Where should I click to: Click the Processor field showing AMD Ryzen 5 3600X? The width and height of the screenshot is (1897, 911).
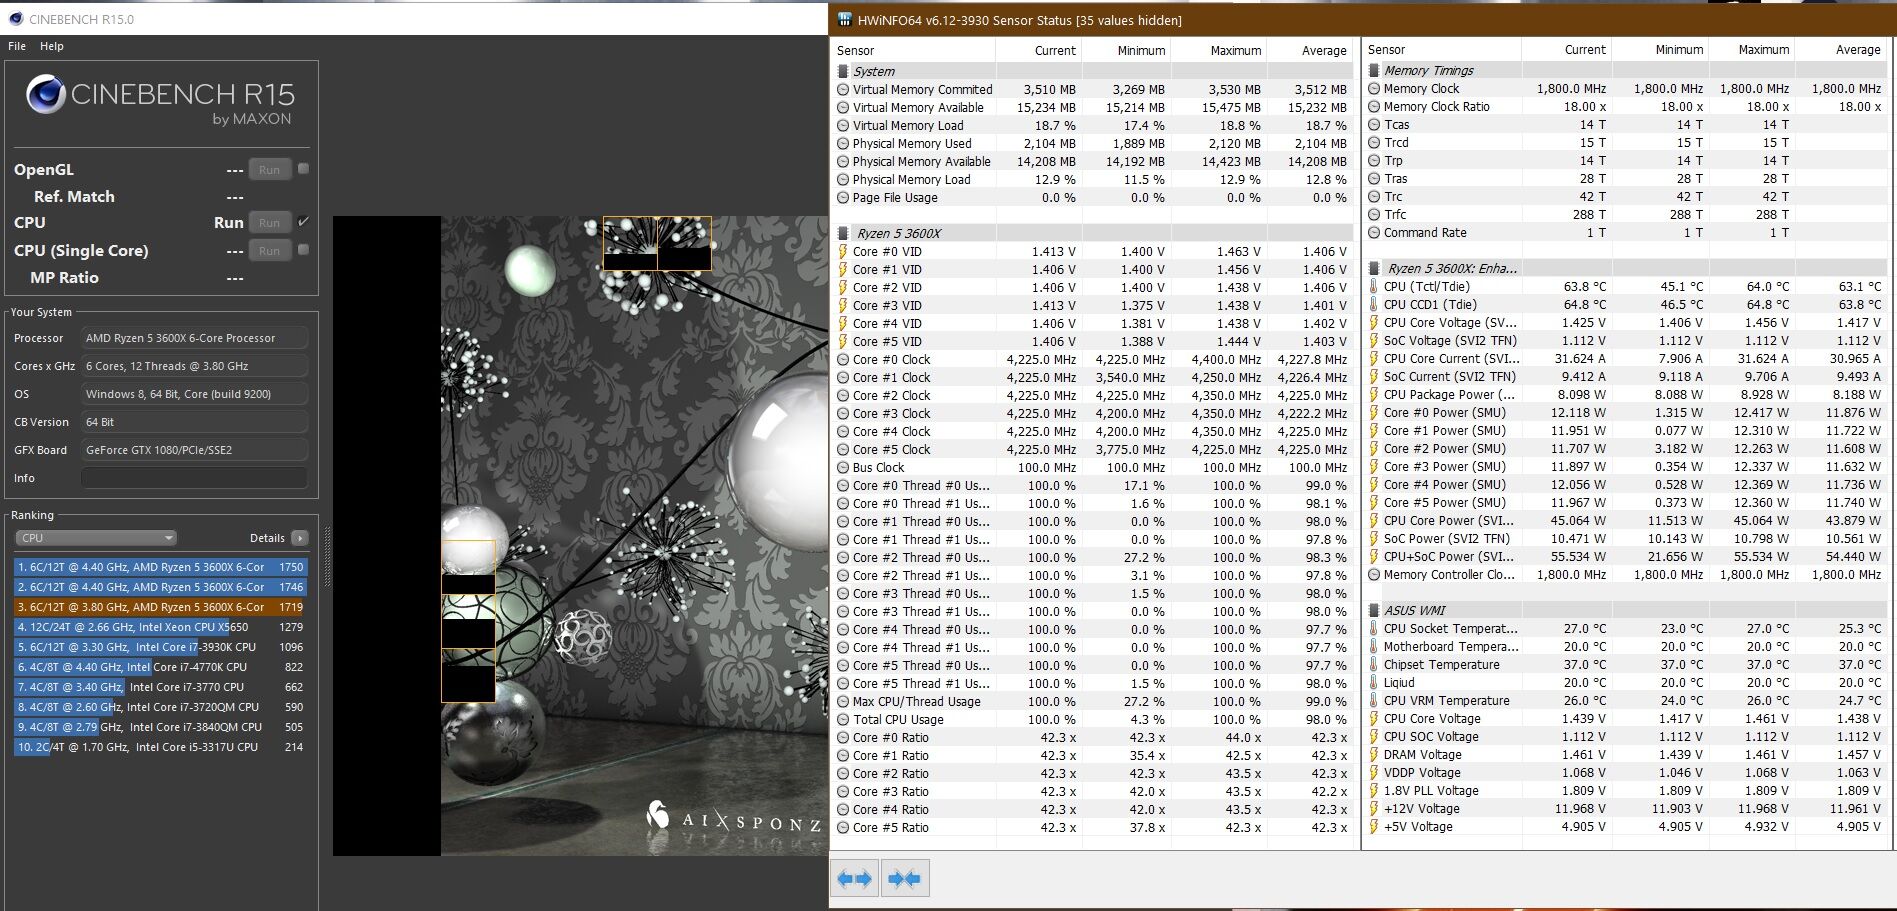coord(194,338)
